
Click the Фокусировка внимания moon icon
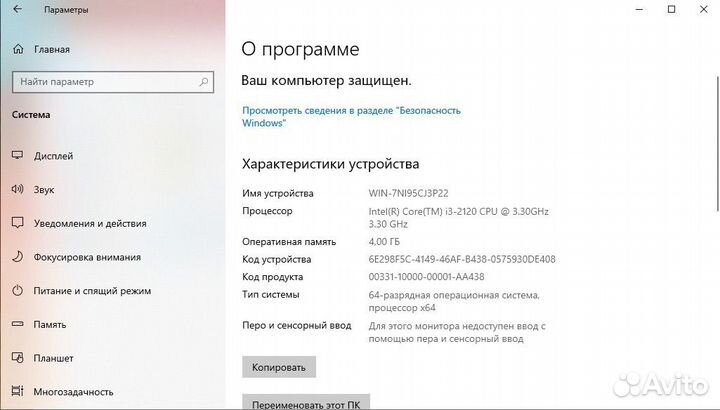point(17,256)
